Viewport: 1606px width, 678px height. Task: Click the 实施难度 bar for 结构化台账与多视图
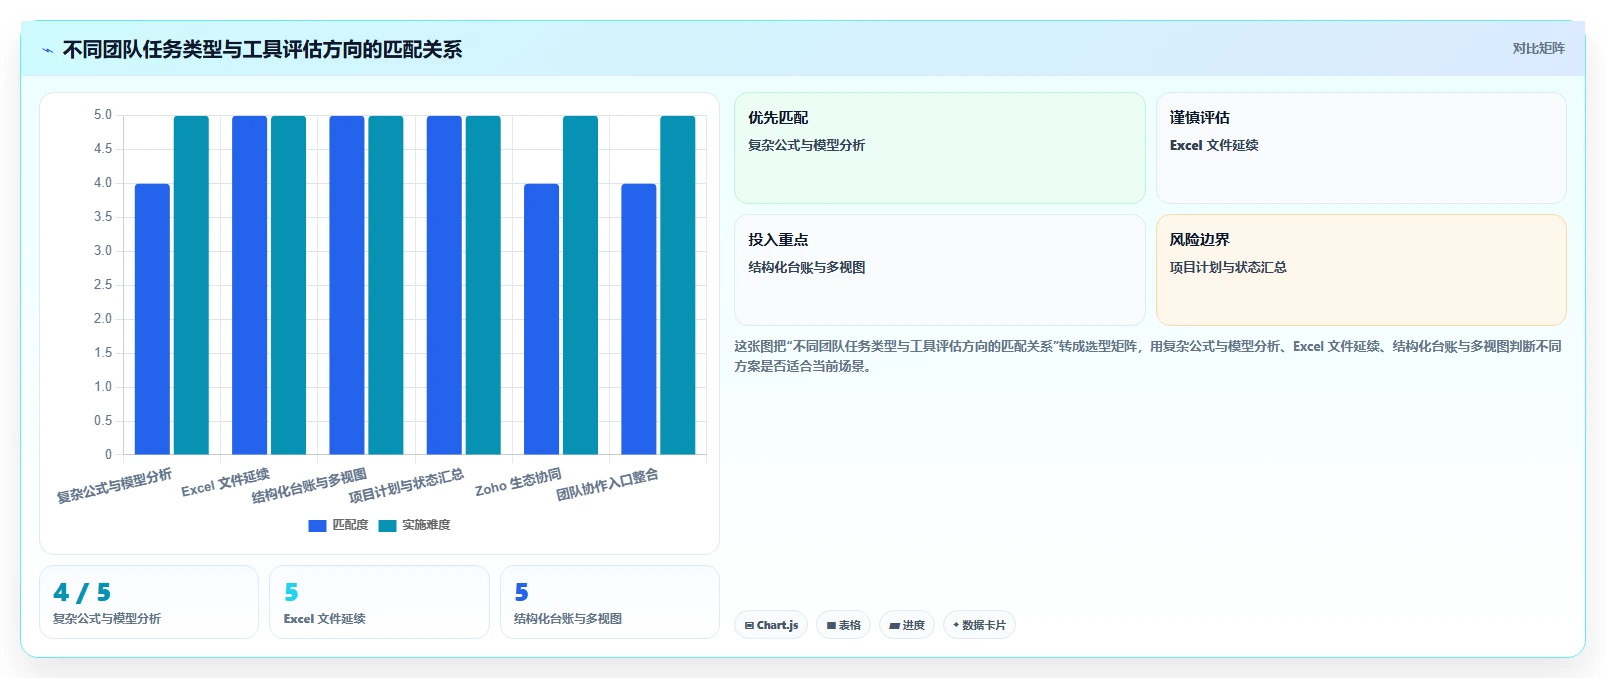[386, 285]
